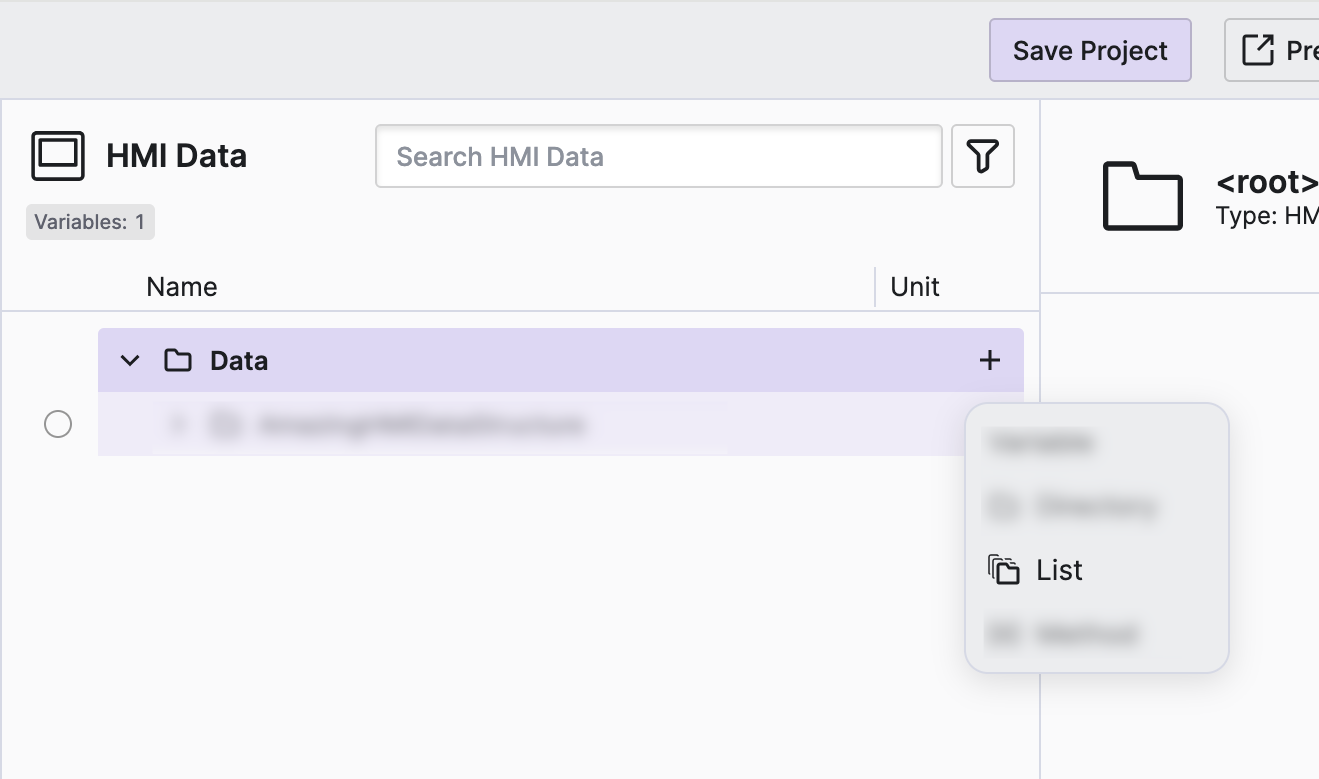Click the Name column header
The image size is (1319, 779).
(x=181, y=287)
